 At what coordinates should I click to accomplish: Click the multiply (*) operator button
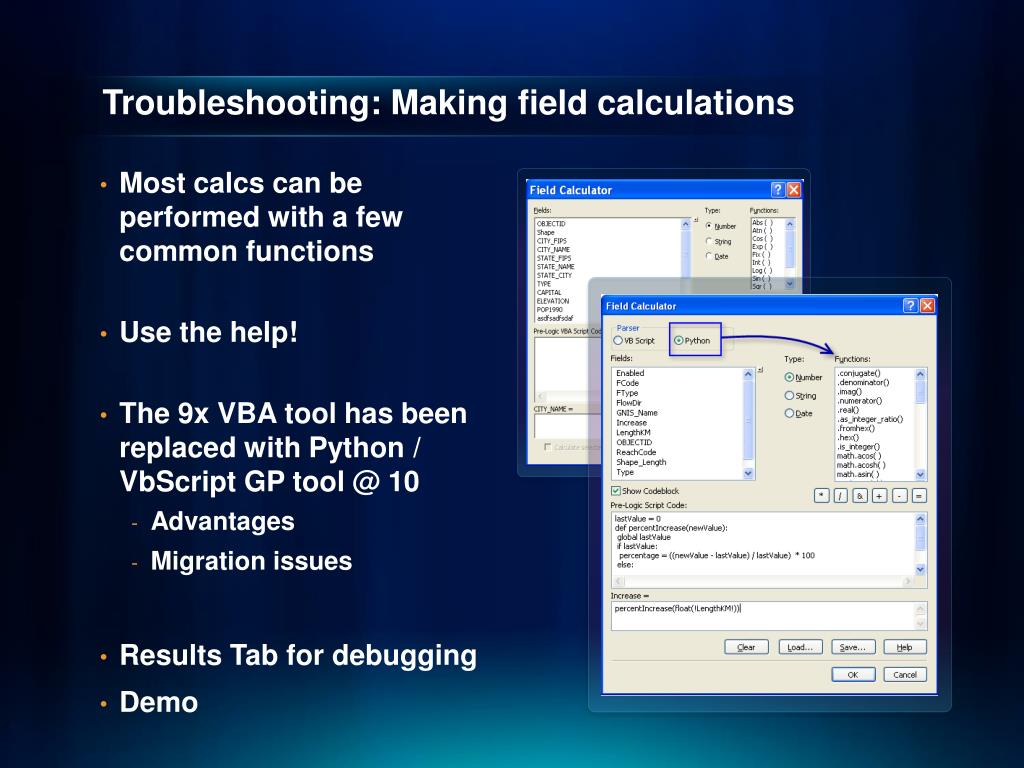822,496
